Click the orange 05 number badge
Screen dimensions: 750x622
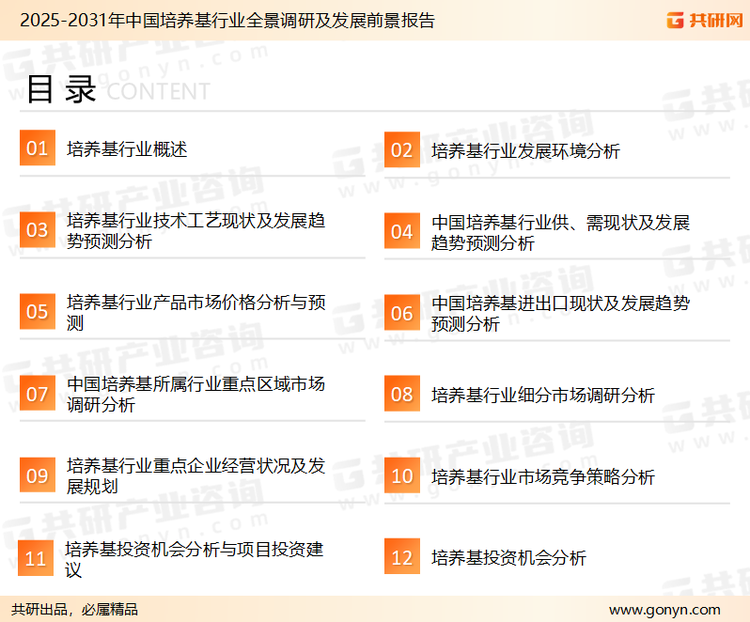coord(37,311)
